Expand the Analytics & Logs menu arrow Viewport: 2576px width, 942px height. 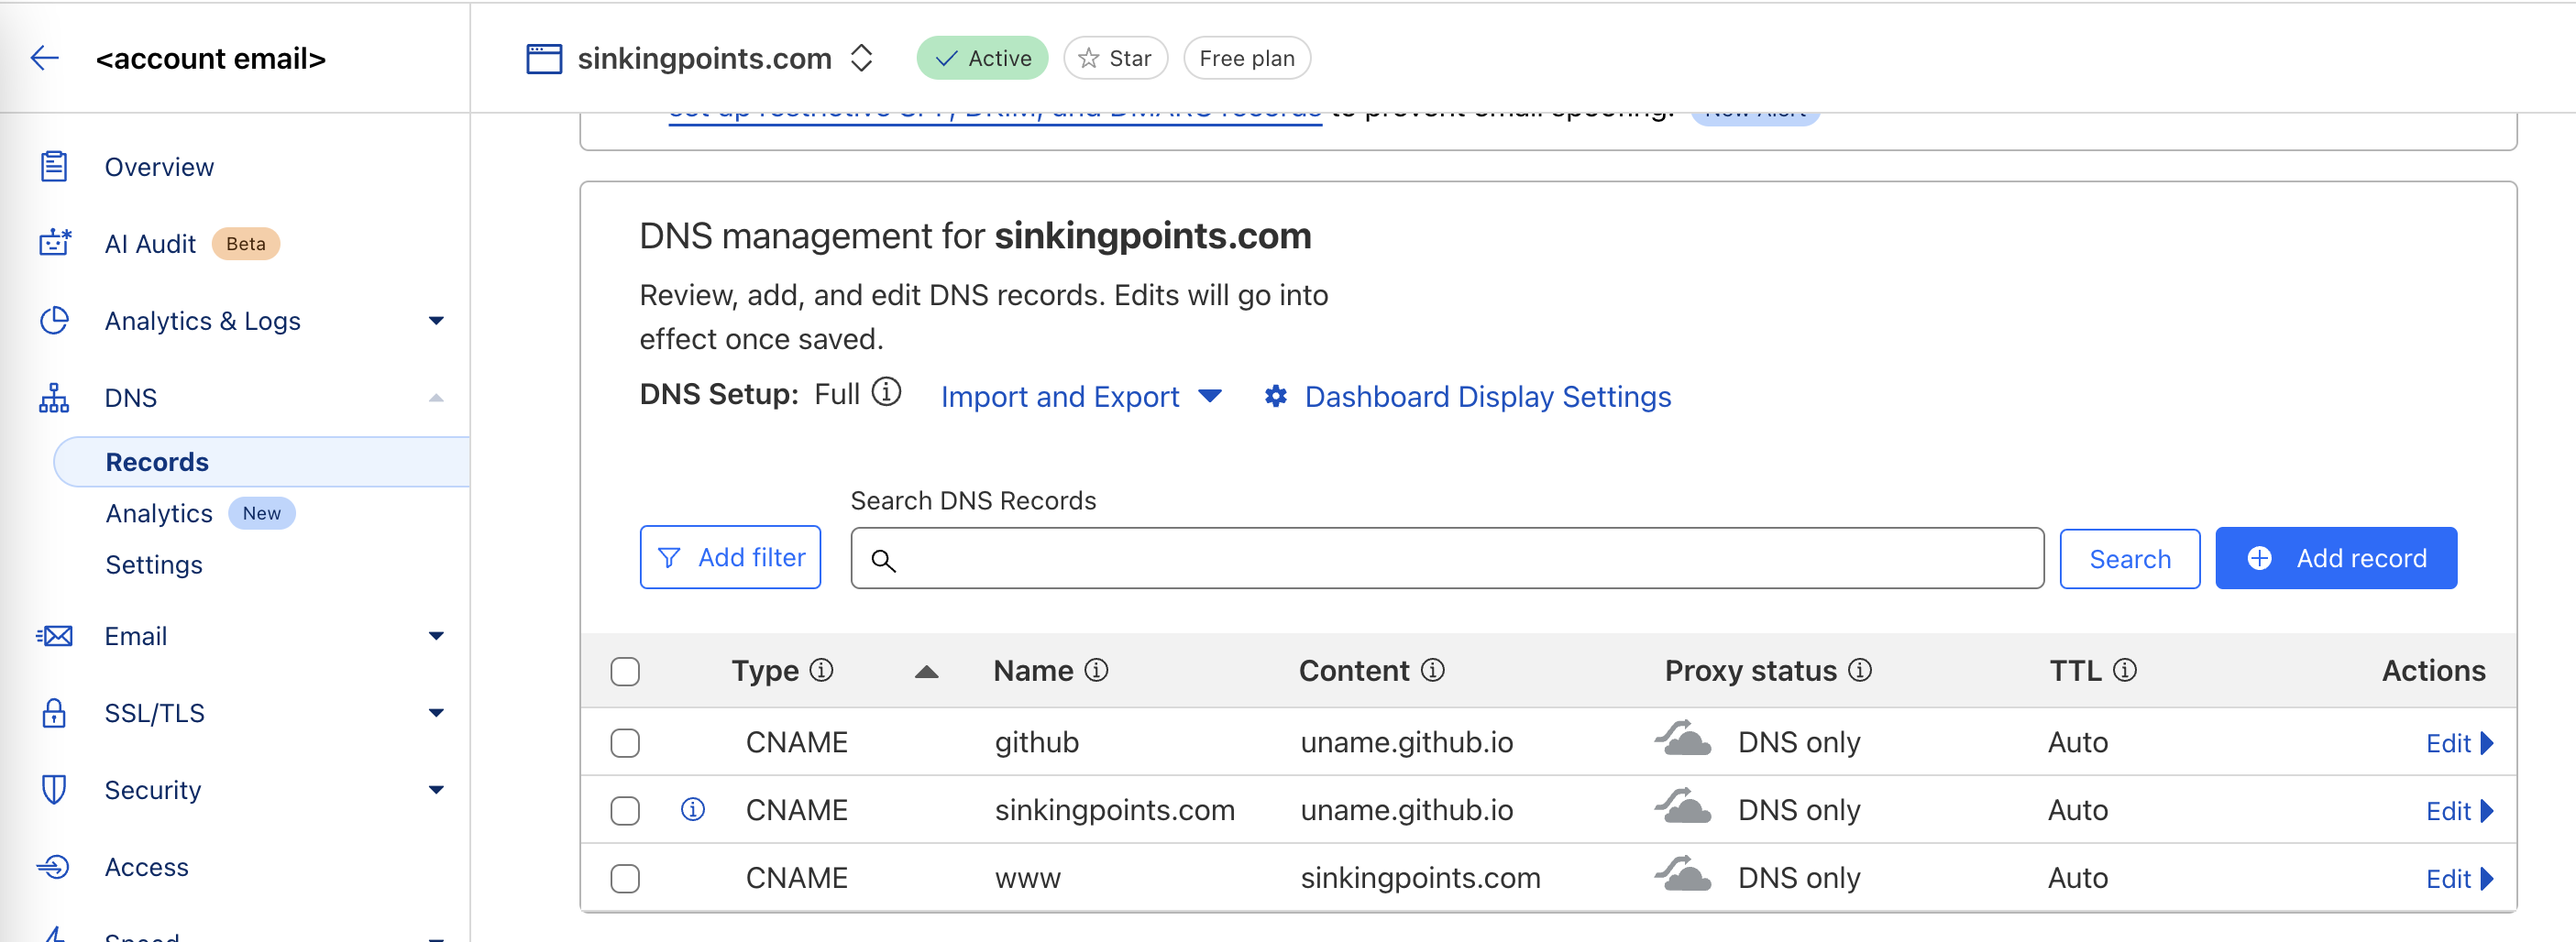[436, 321]
